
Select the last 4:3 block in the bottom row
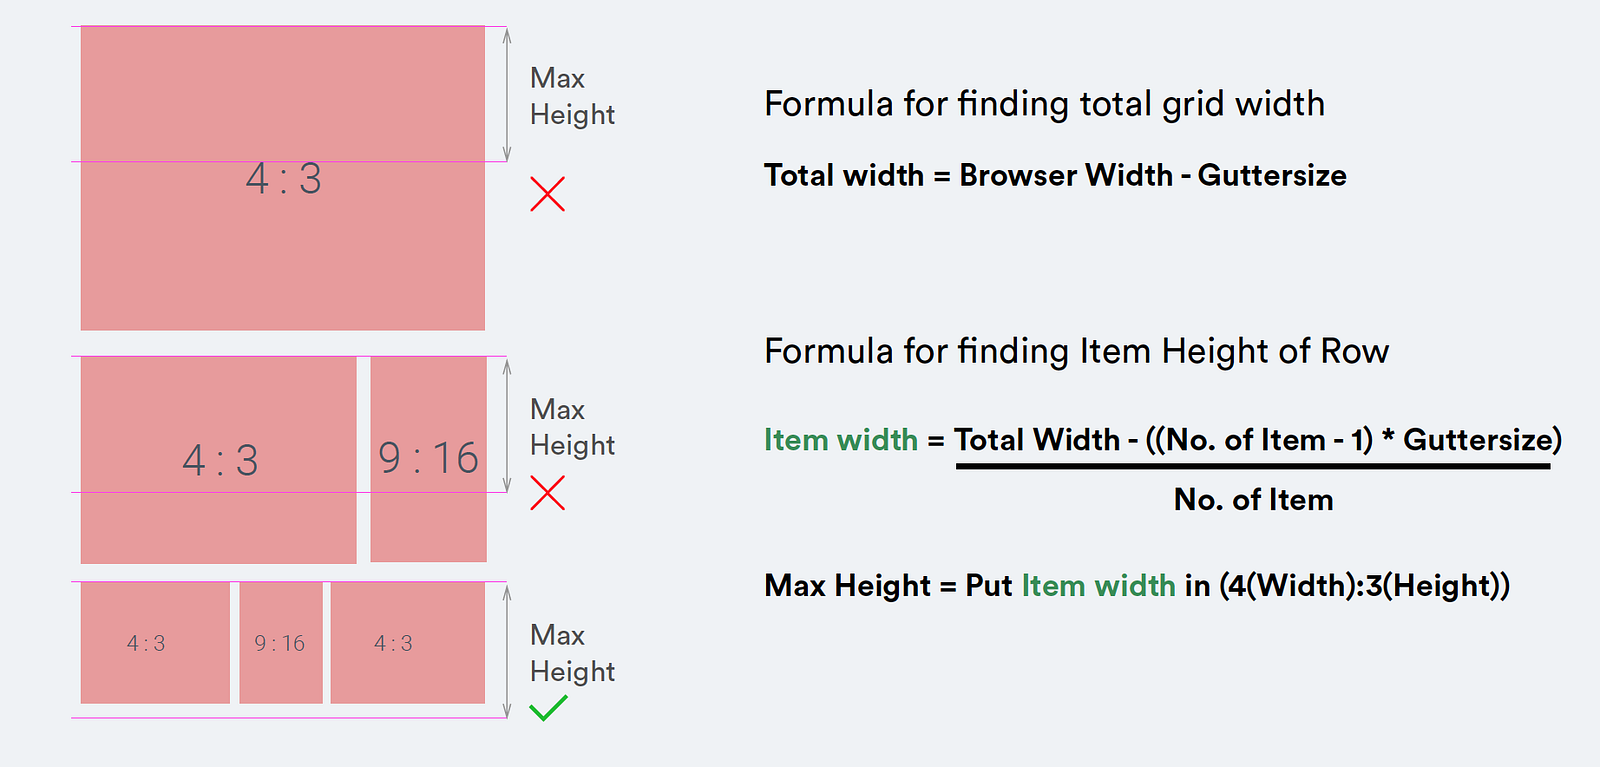tap(408, 643)
